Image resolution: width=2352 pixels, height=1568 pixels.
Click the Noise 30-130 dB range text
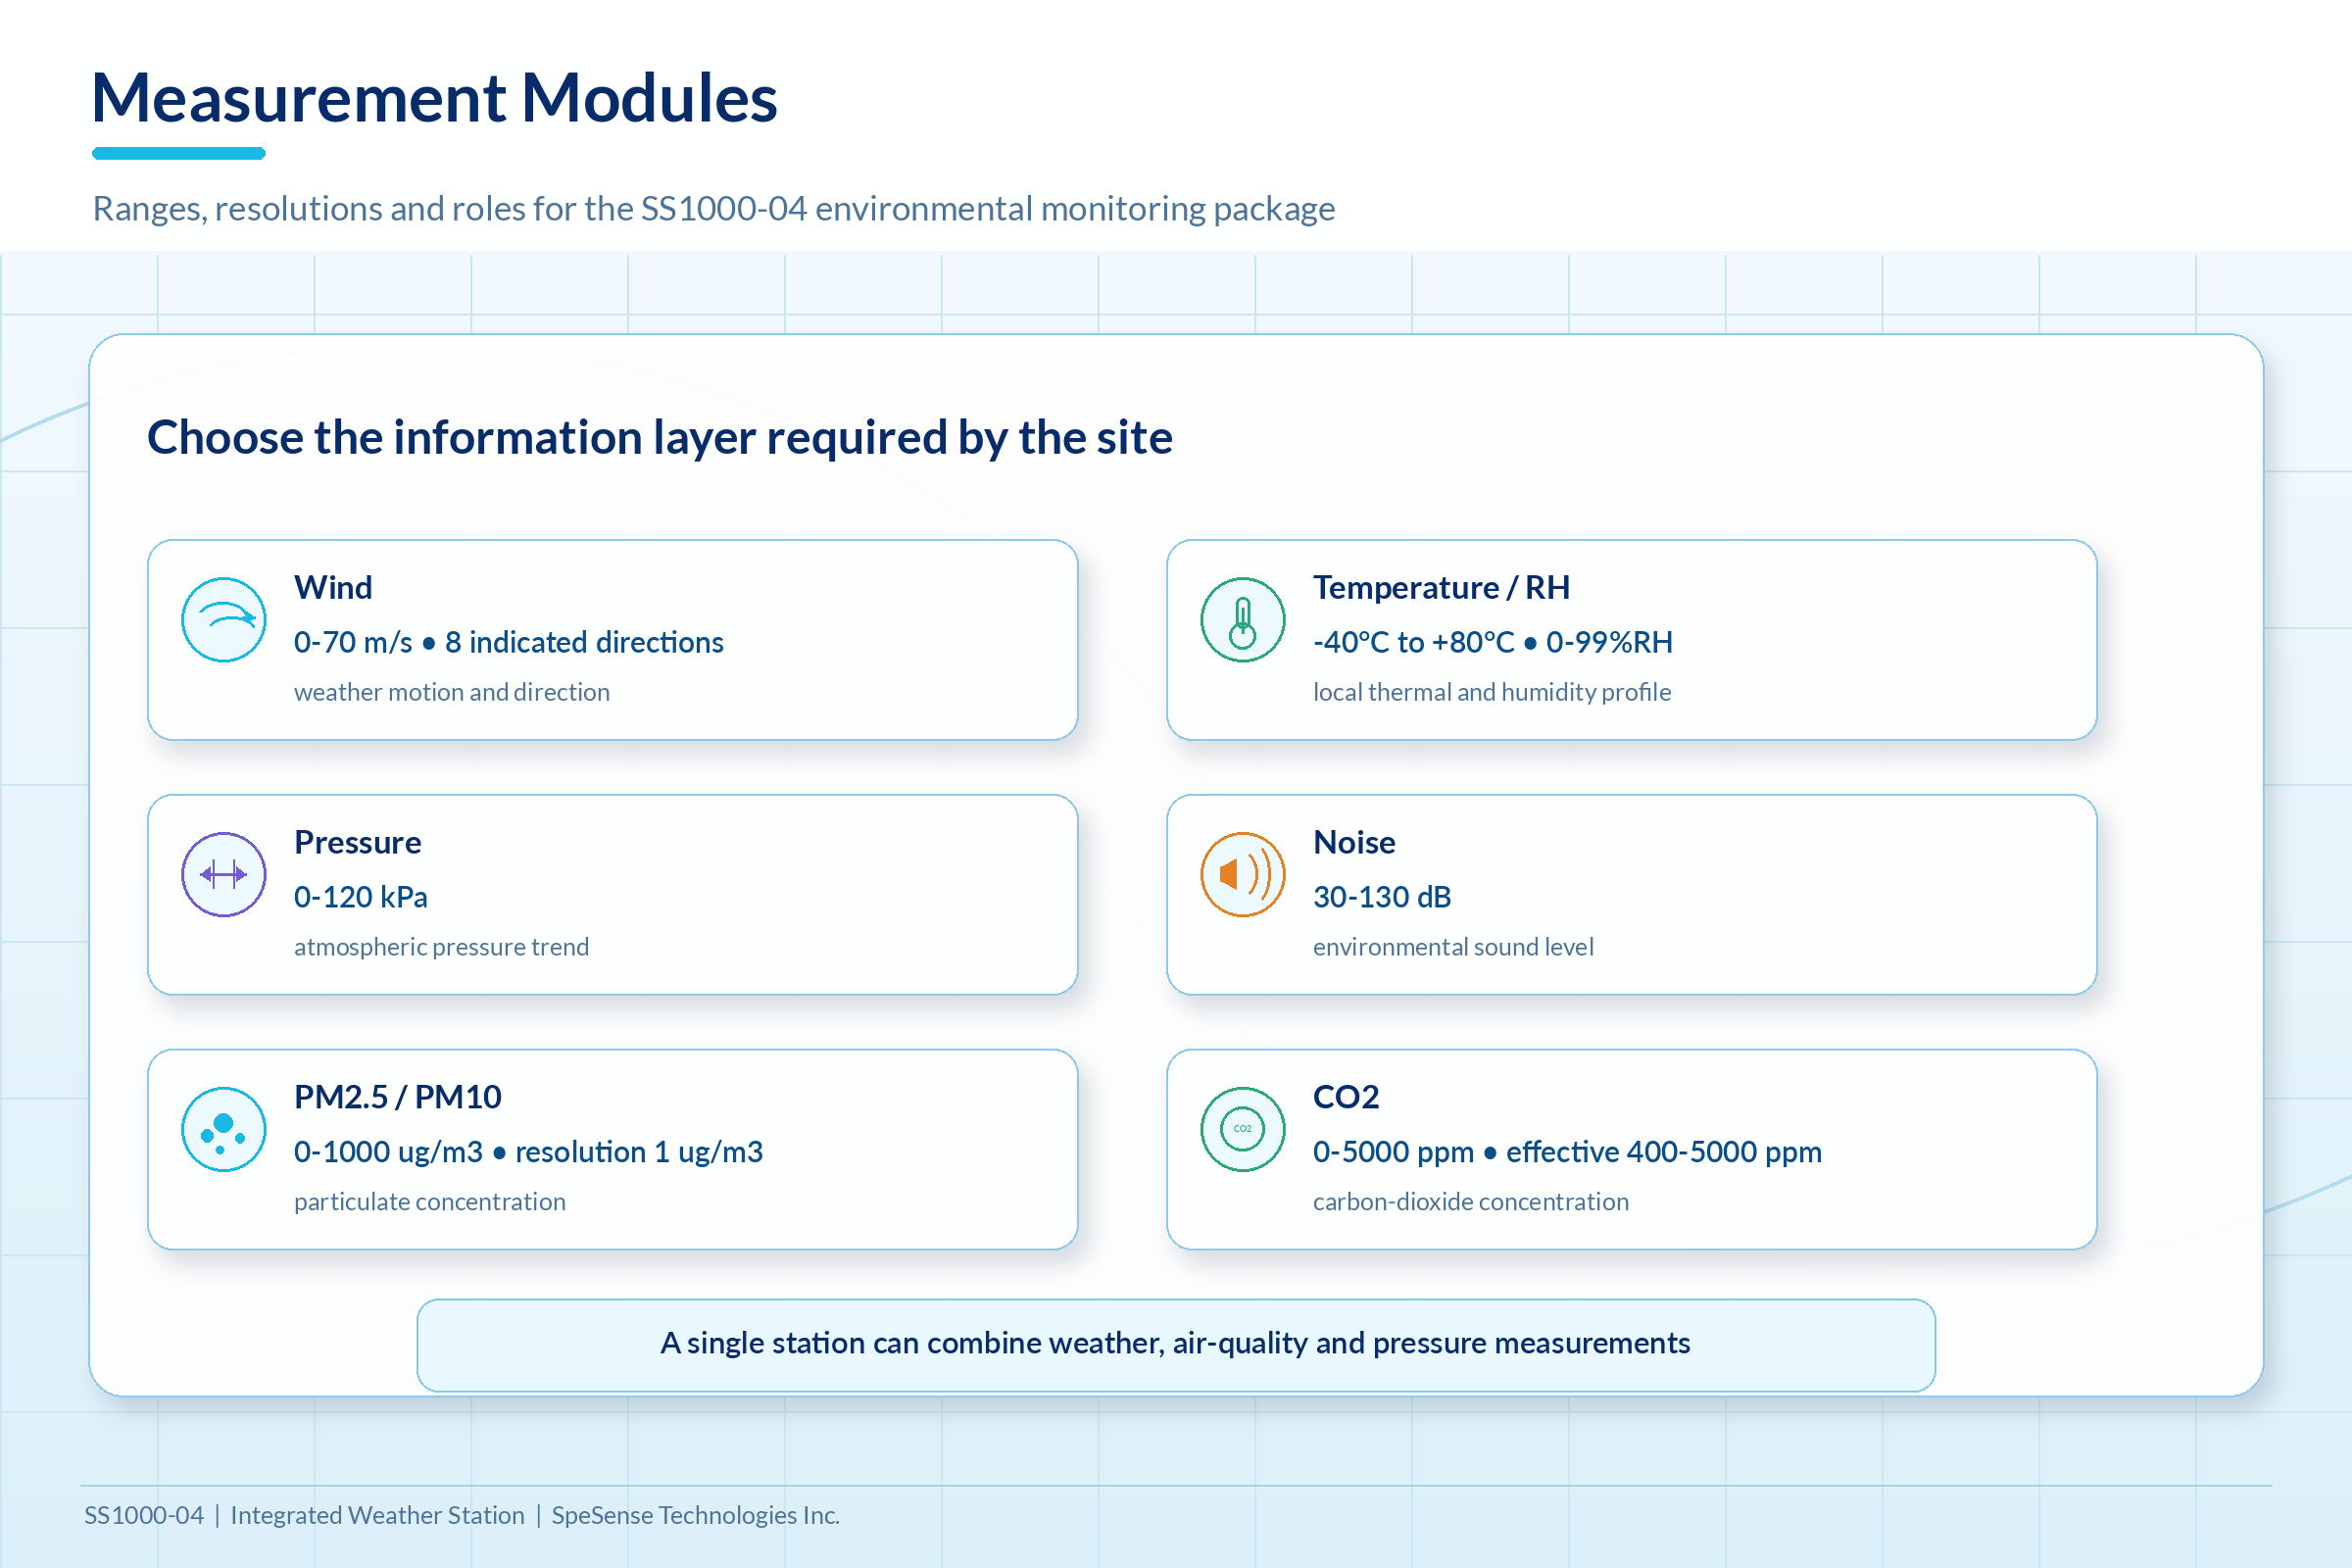1381,897
